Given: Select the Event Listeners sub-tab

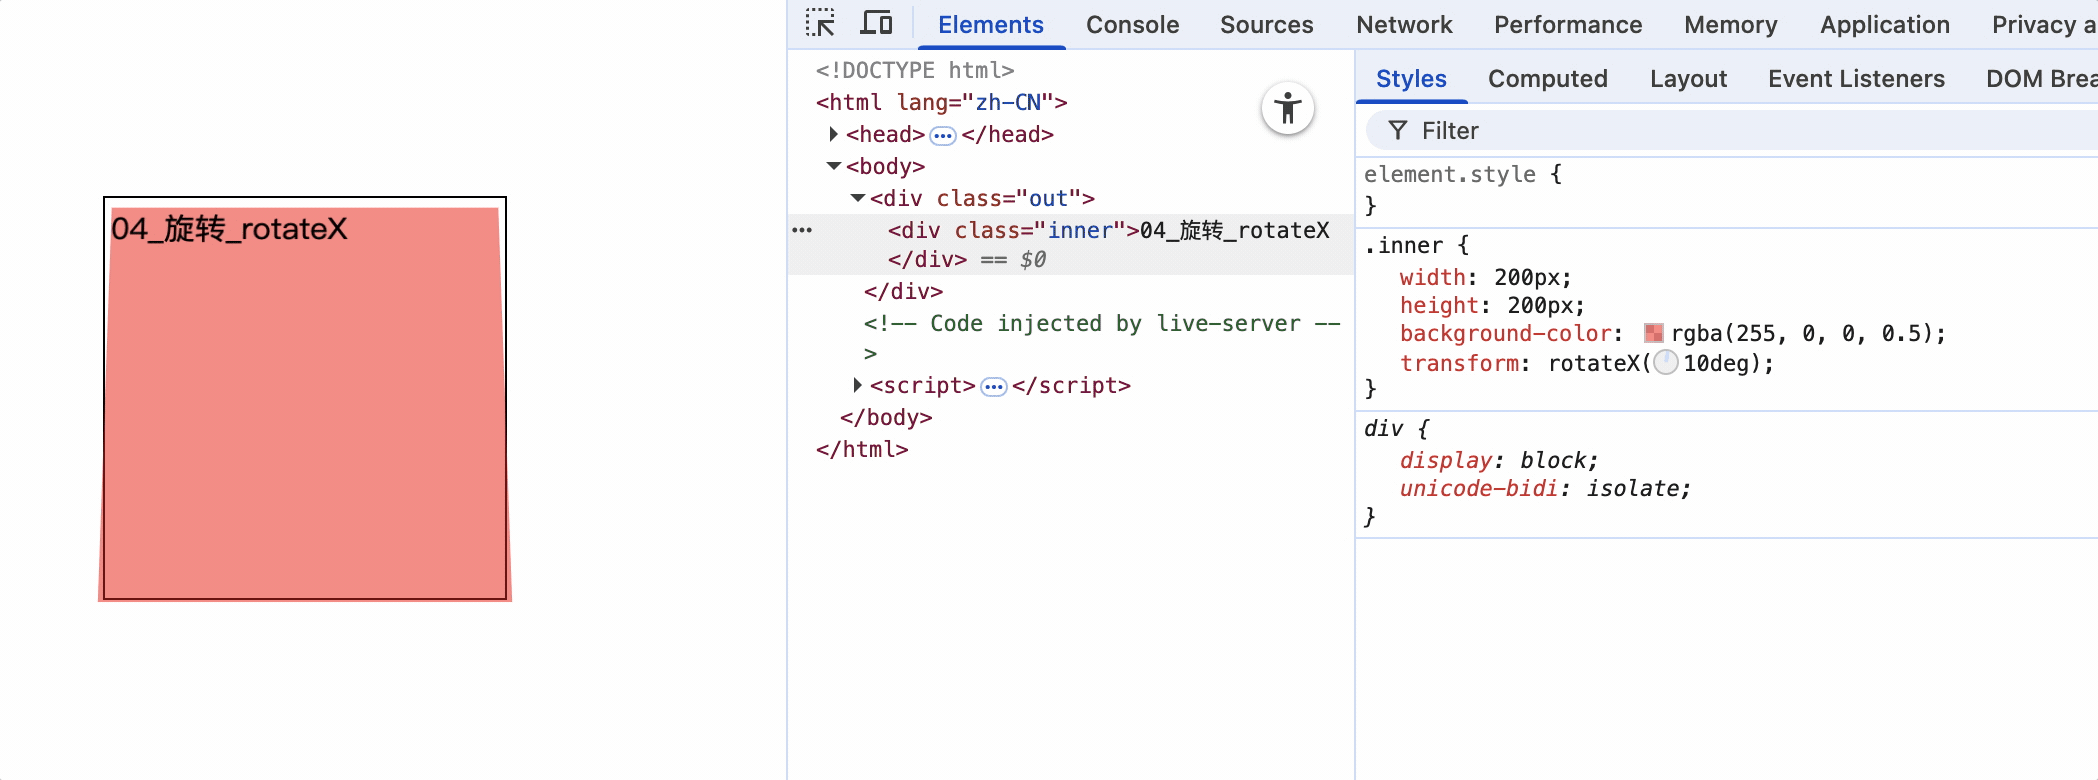Looking at the screenshot, I should pyautogui.click(x=1856, y=78).
